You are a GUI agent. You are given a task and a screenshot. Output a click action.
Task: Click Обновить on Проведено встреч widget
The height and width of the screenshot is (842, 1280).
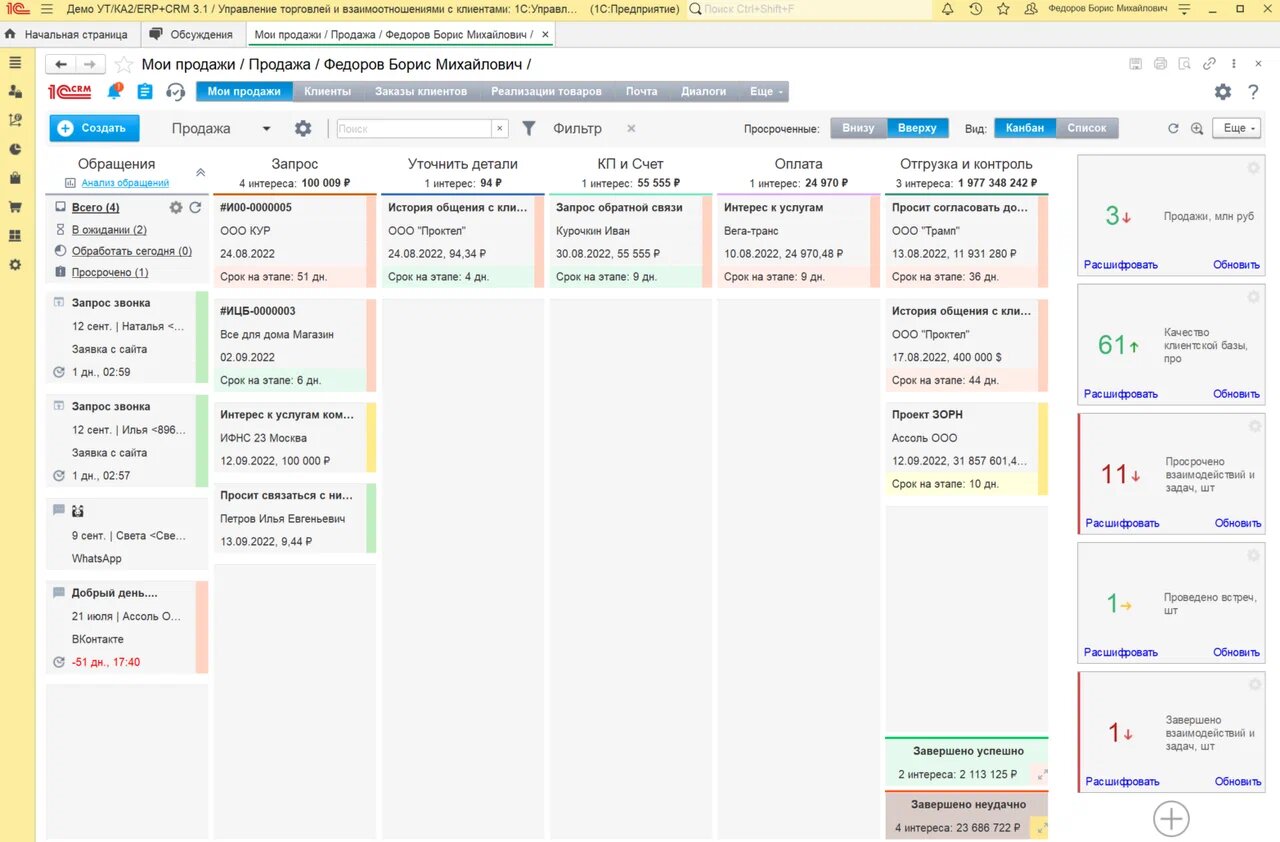coord(1237,652)
